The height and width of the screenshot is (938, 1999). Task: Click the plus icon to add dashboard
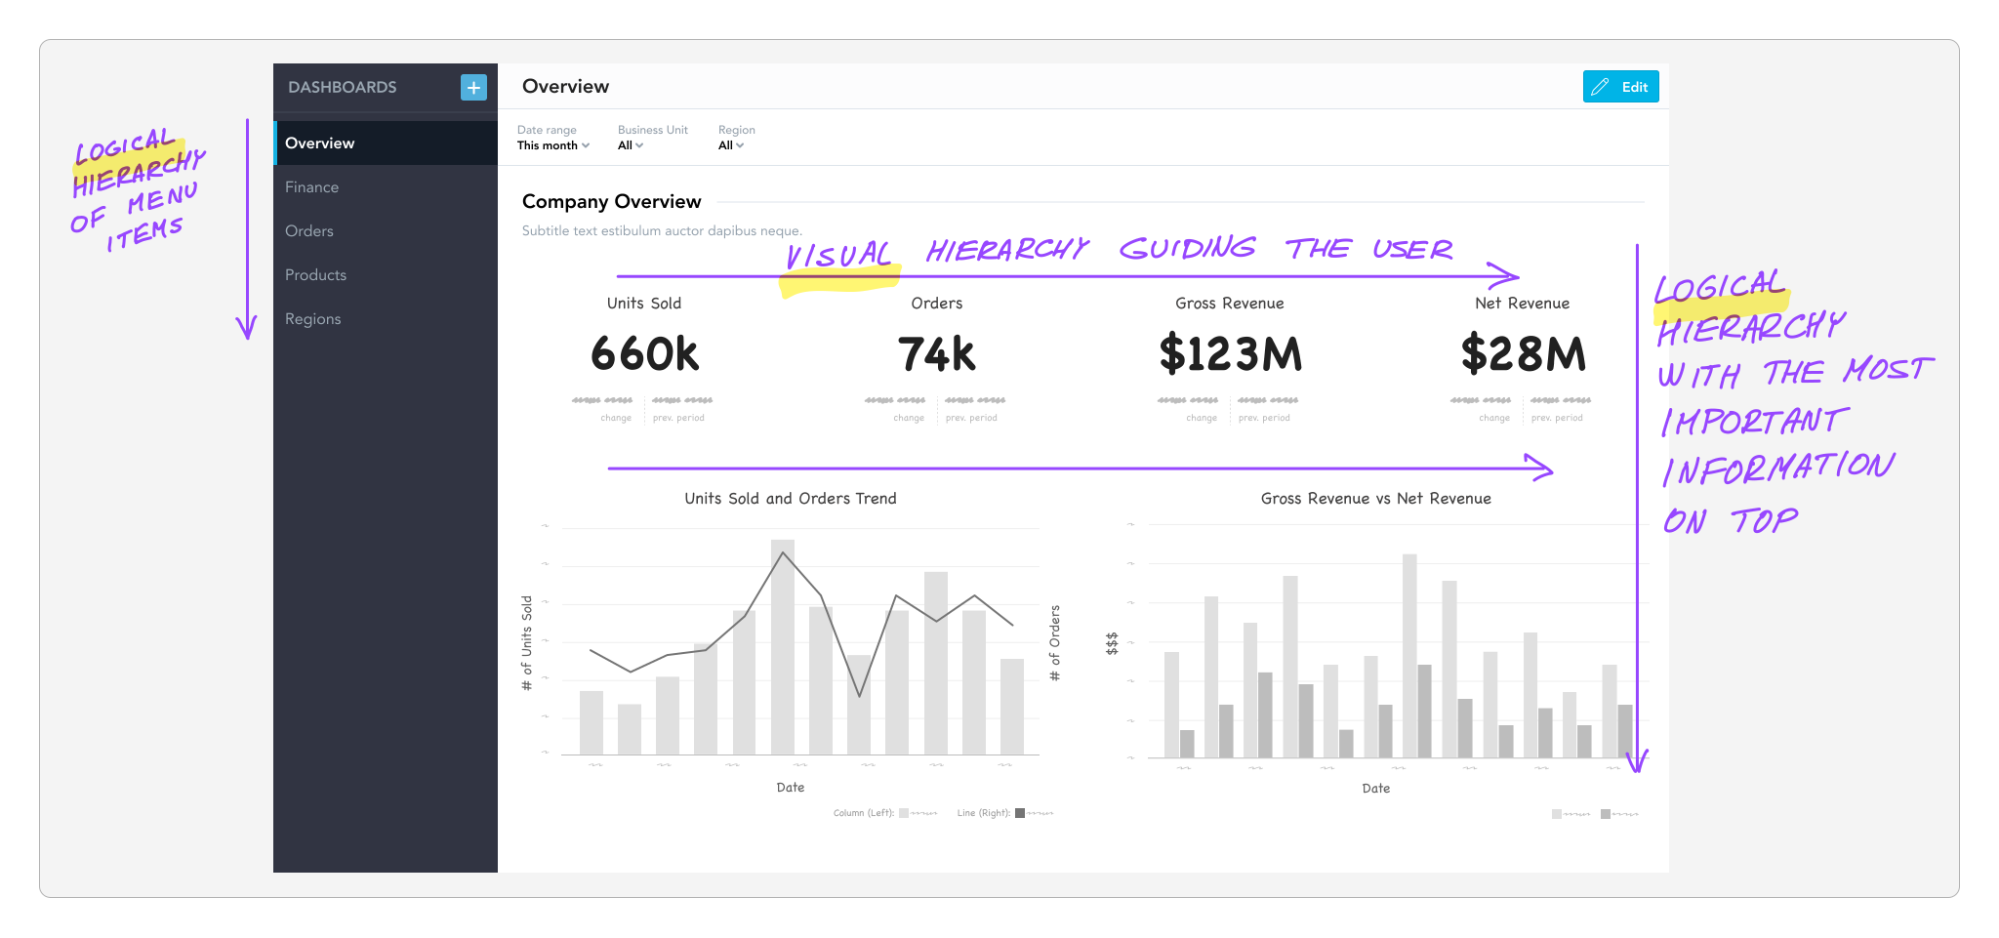coord(473,87)
